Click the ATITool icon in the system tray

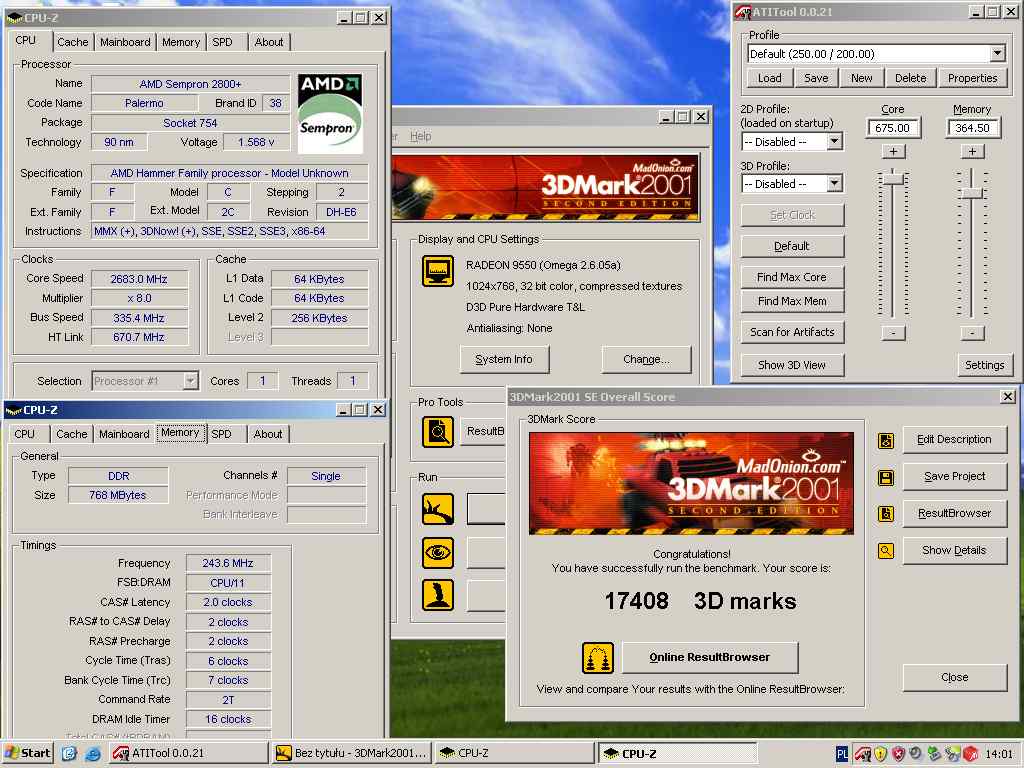(x=862, y=754)
